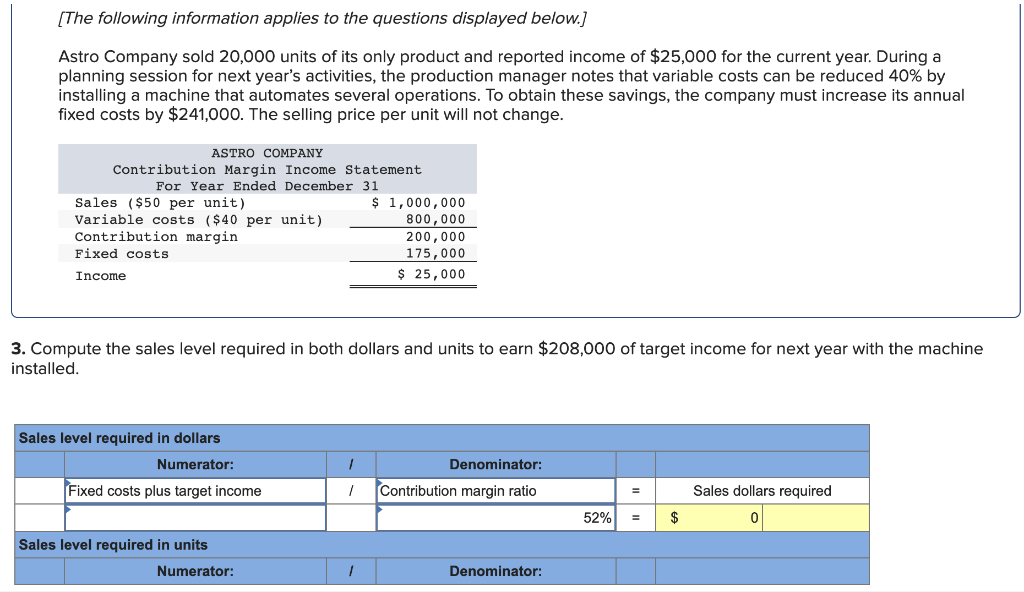The image size is (1024, 592).
Task: Click the 'Numerator:' header in units section
Action: (195, 571)
